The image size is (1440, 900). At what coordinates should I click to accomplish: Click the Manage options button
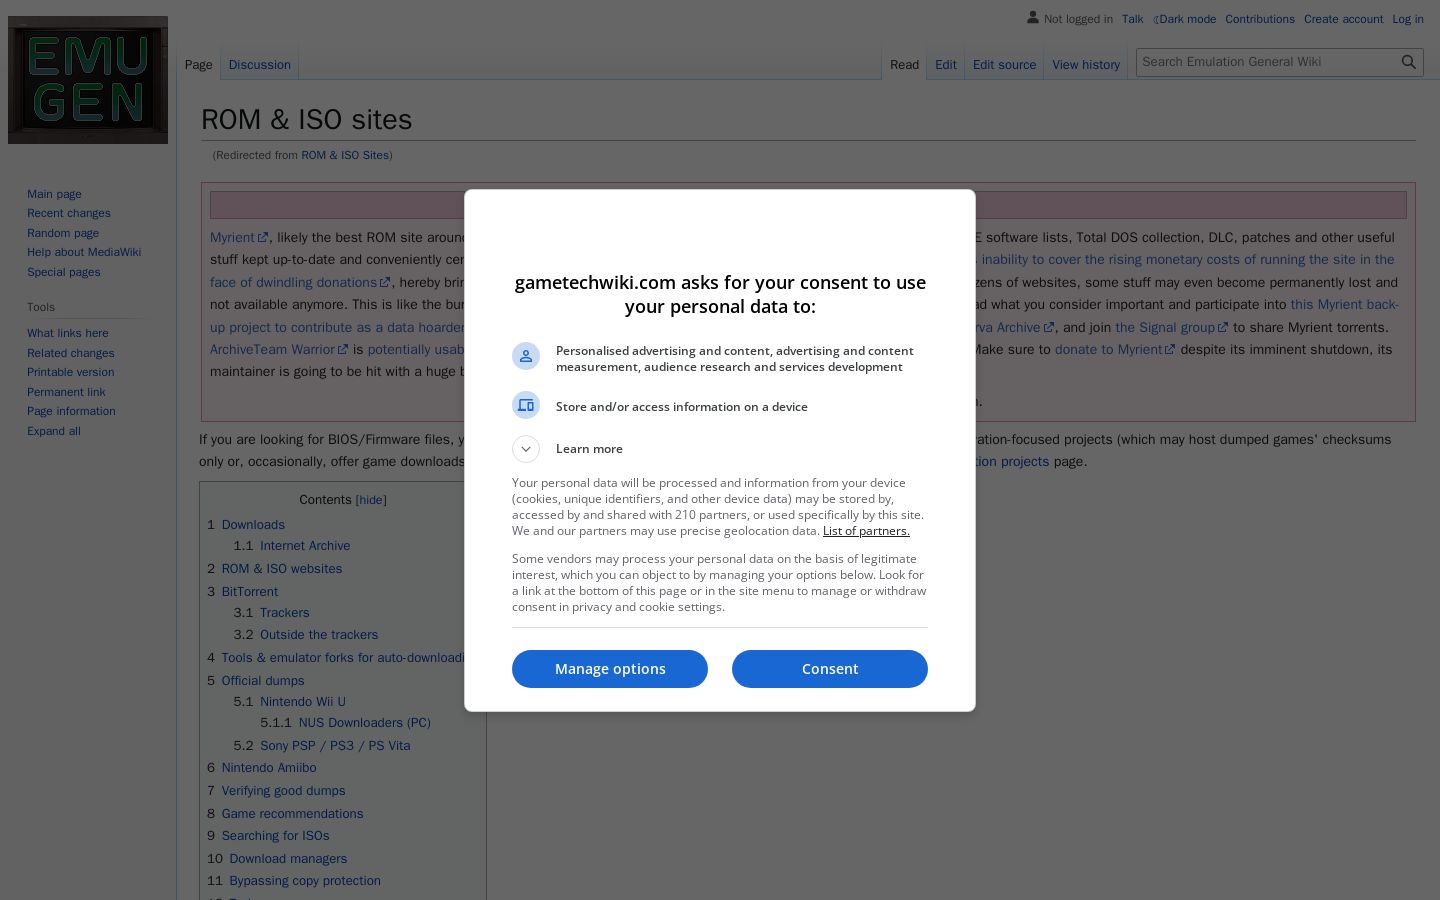pyautogui.click(x=610, y=669)
